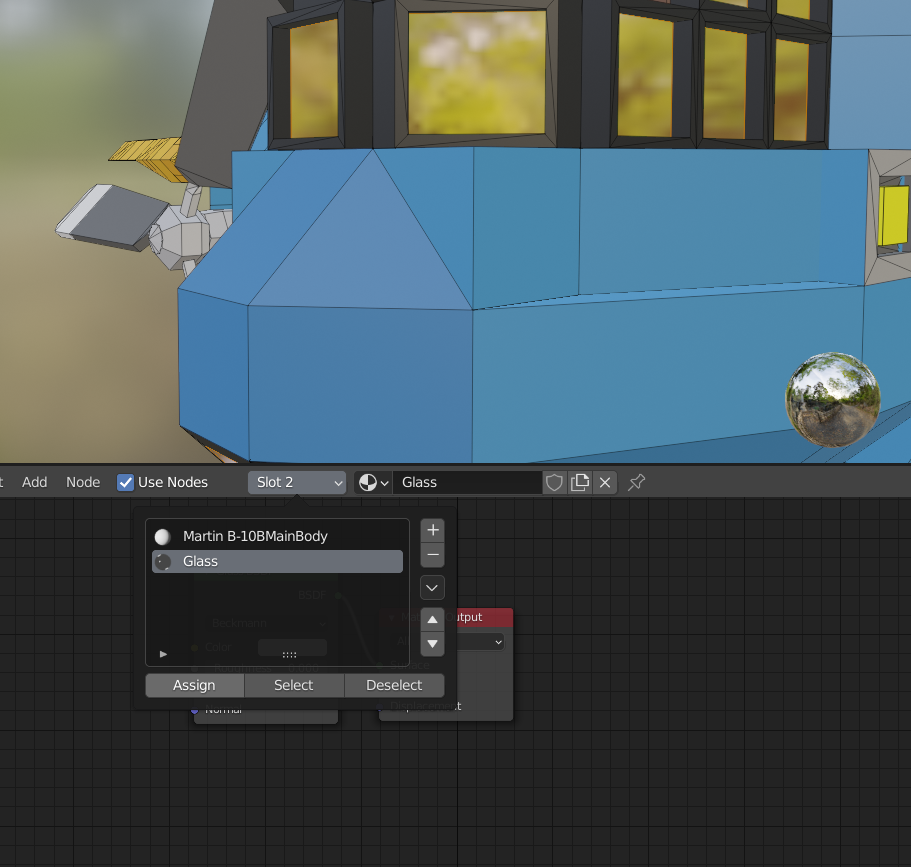Select the Glass material slot row

pyautogui.click(x=277, y=561)
